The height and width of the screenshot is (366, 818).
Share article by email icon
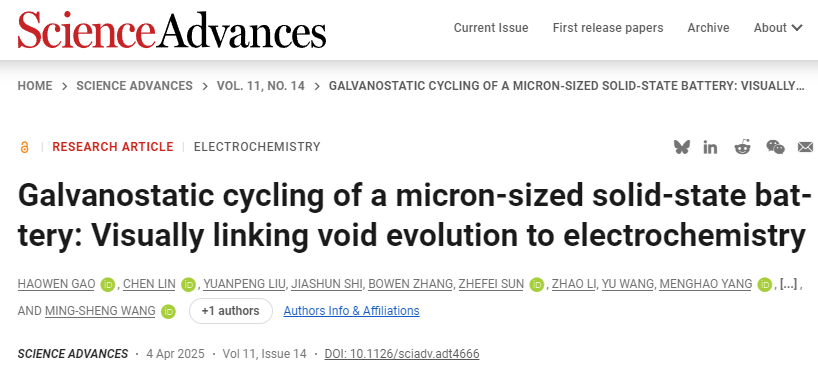(805, 148)
